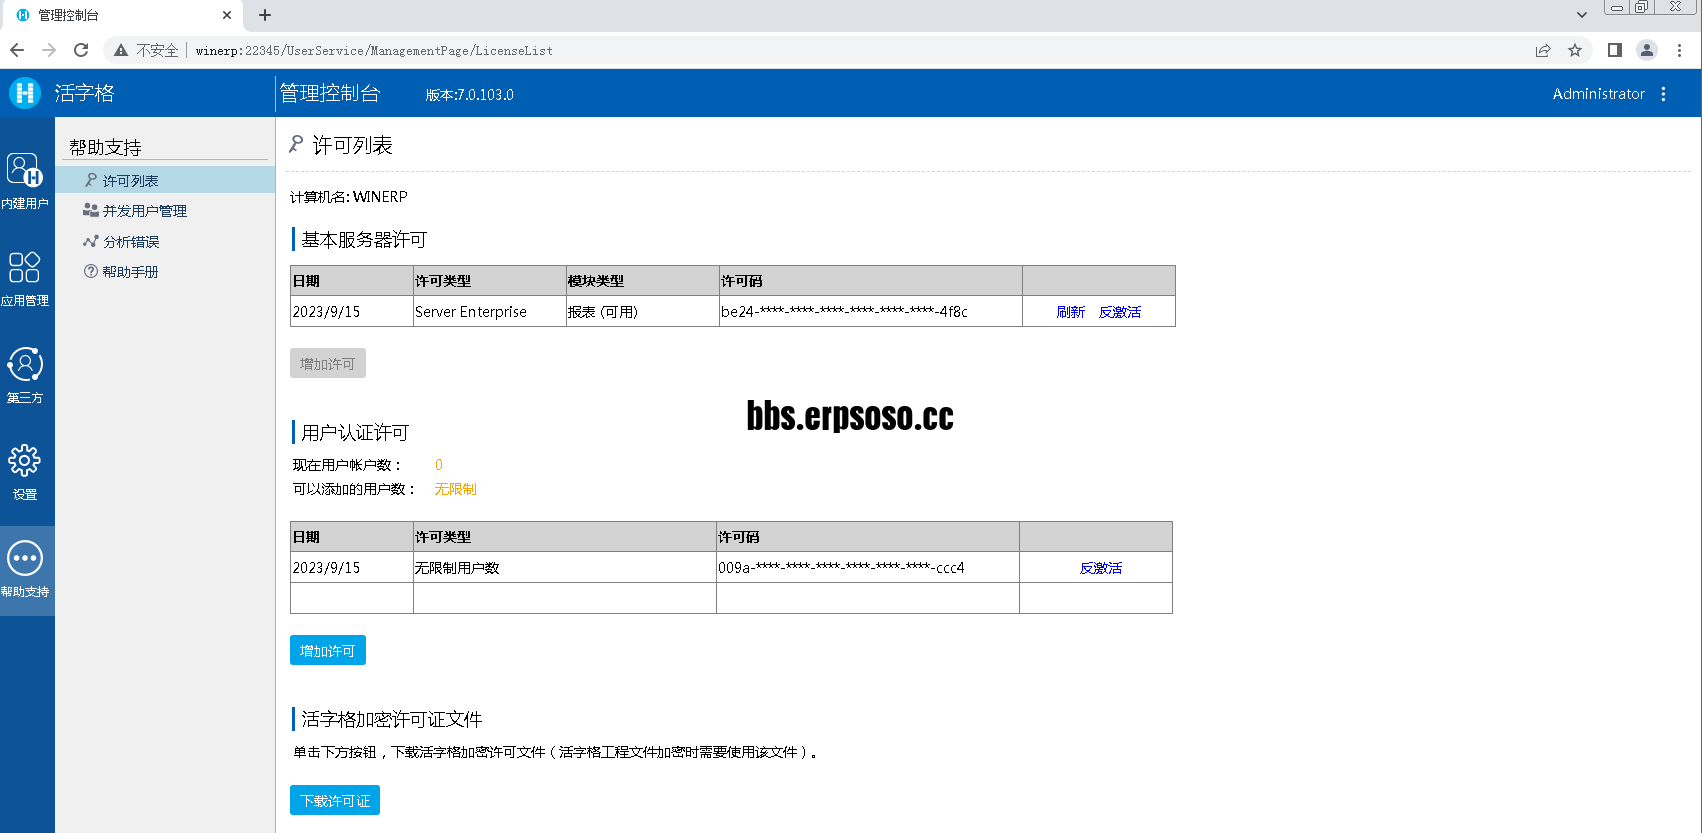Close the 管理控制台 browser tab

227,15
